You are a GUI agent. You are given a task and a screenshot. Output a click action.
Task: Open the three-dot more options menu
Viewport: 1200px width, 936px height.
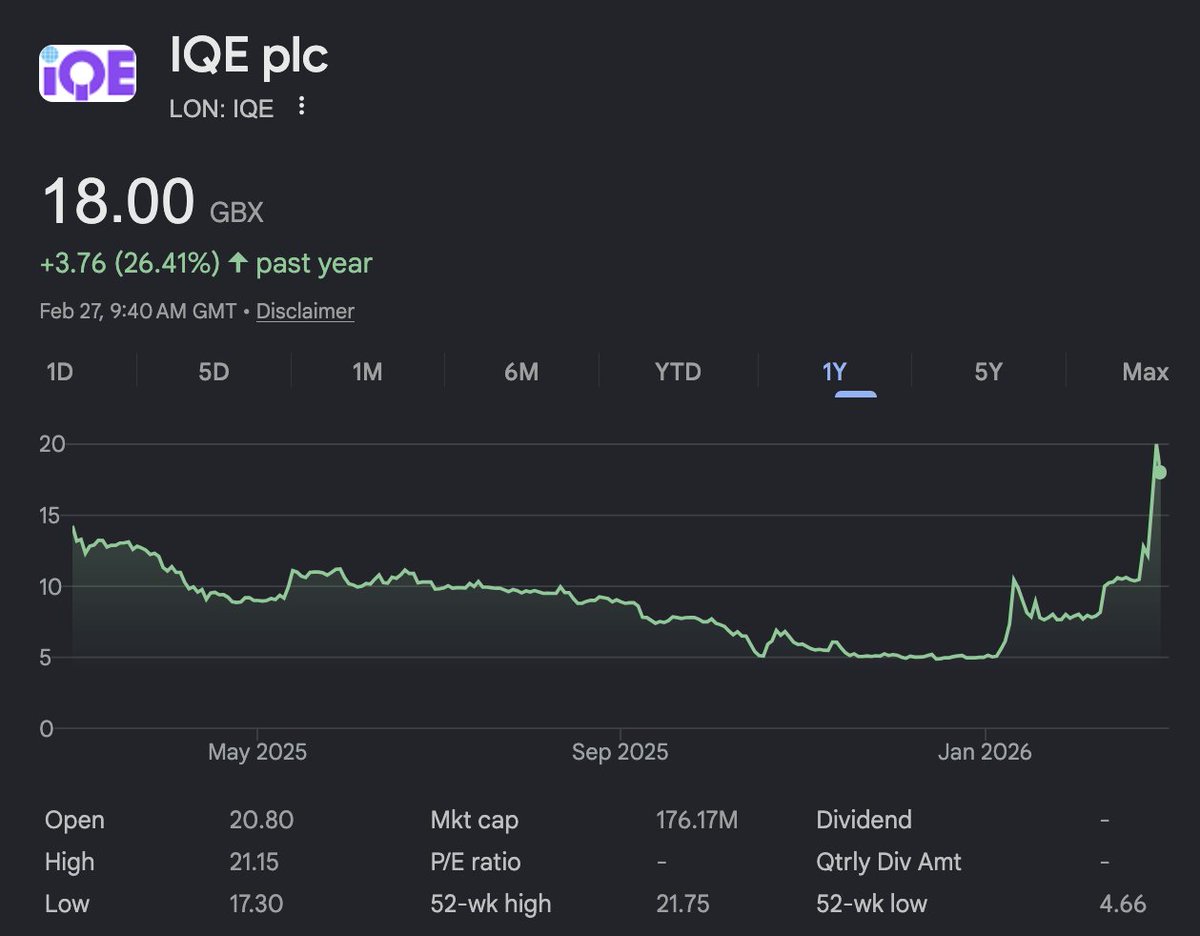tap(302, 107)
